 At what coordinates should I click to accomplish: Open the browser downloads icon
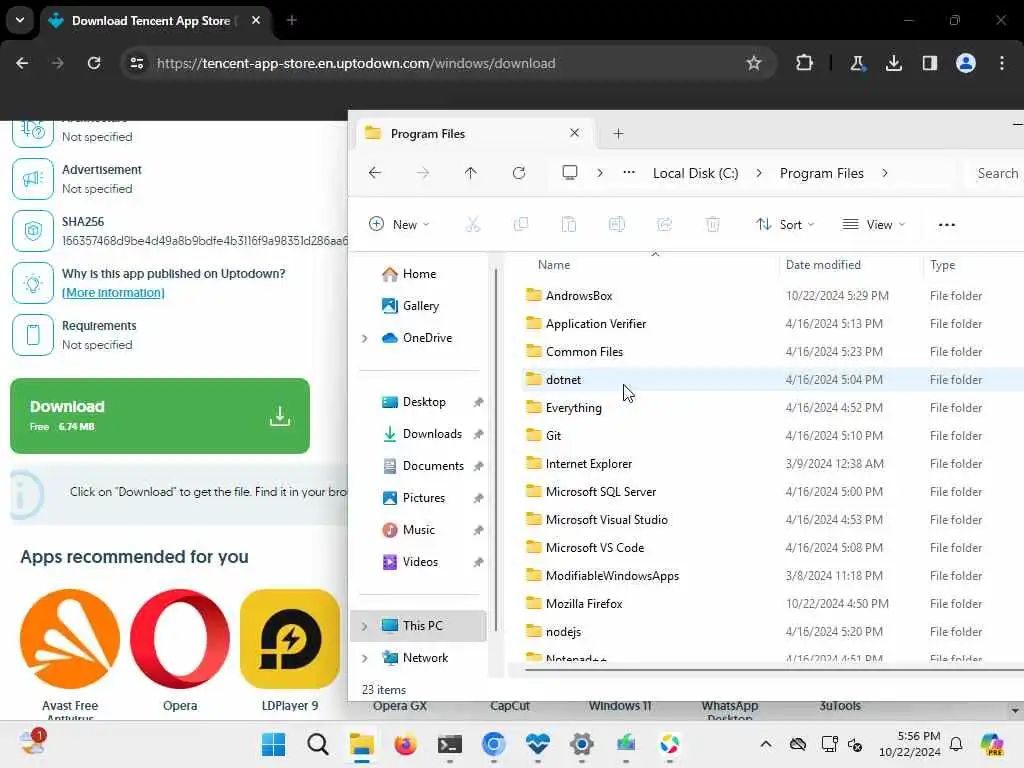pyautogui.click(x=893, y=63)
